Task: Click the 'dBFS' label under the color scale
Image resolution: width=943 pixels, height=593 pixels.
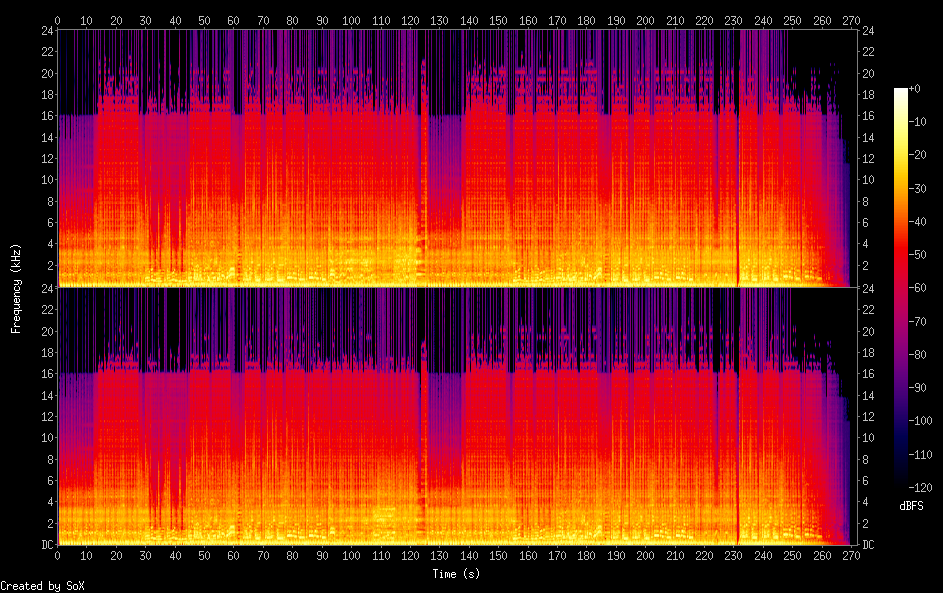Action: (911, 506)
